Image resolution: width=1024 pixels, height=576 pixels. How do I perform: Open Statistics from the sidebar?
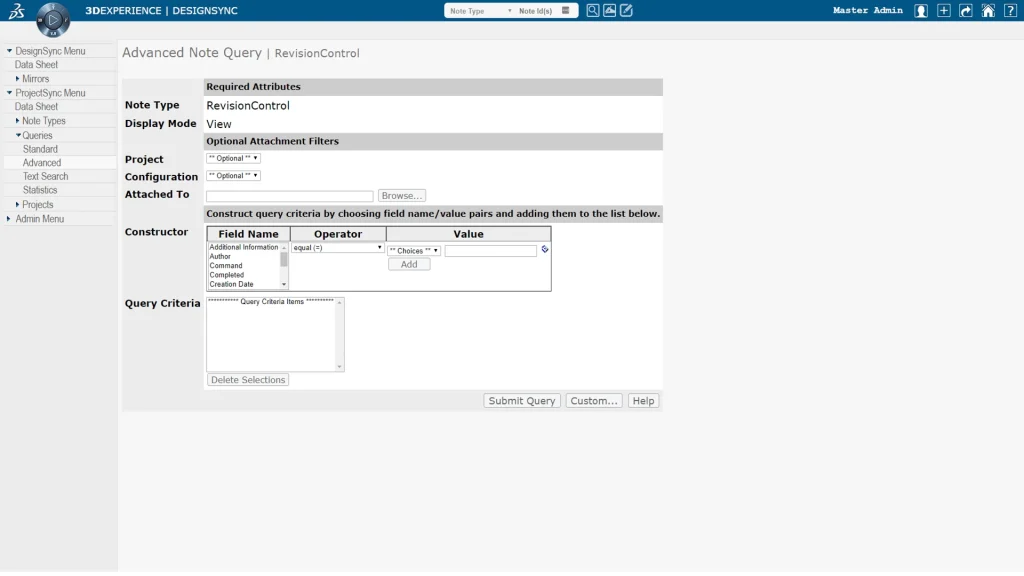[40, 190]
